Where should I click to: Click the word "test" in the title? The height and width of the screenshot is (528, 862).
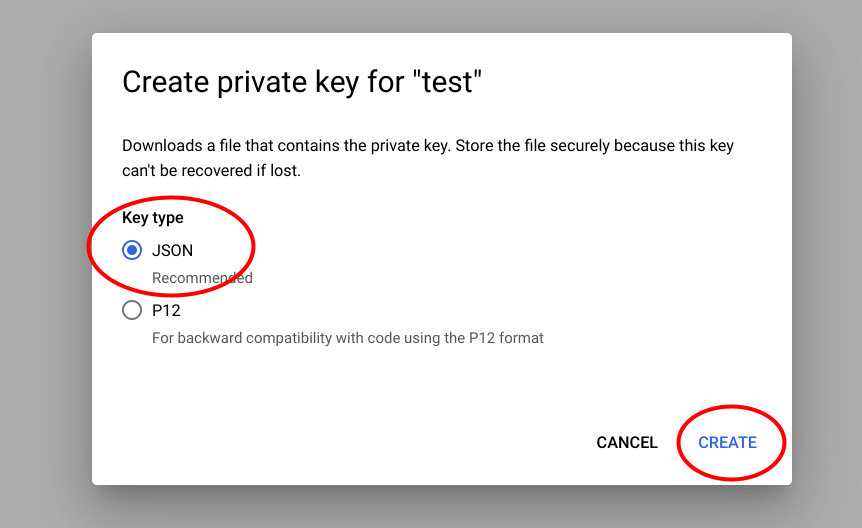click(x=447, y=82)
